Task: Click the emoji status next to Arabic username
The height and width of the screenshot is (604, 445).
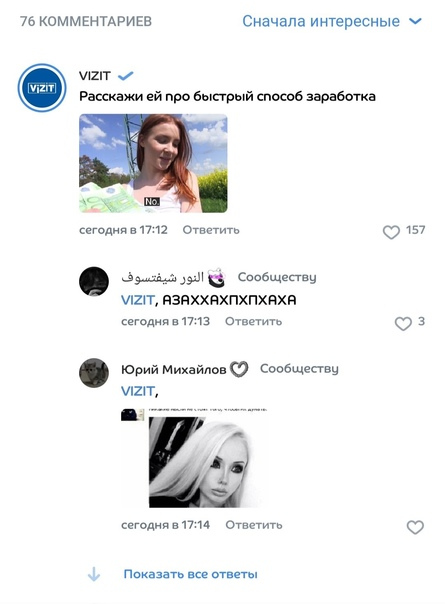Action: (217, 277)
